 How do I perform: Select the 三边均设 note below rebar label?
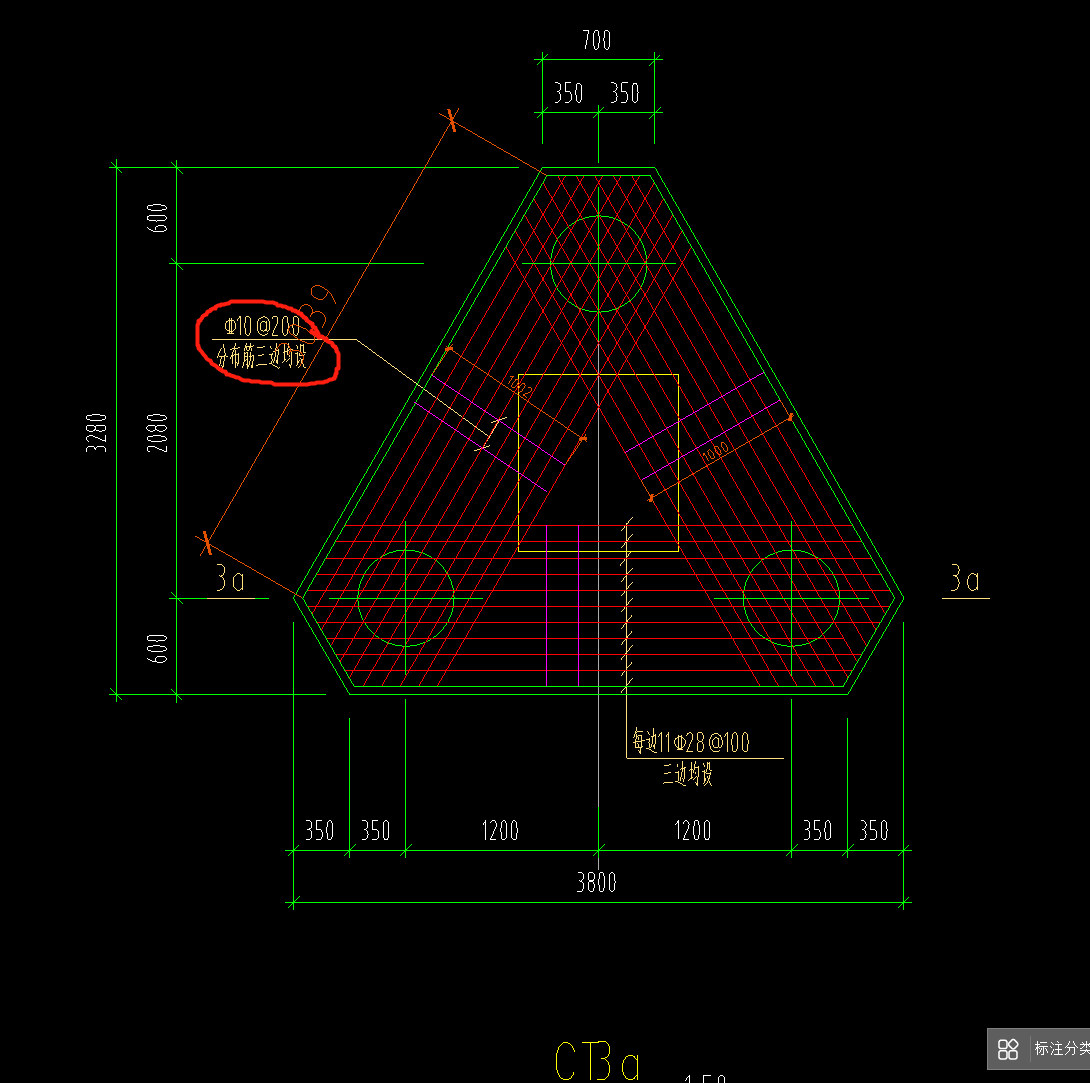pyautogui.click(x=688, y=774)
